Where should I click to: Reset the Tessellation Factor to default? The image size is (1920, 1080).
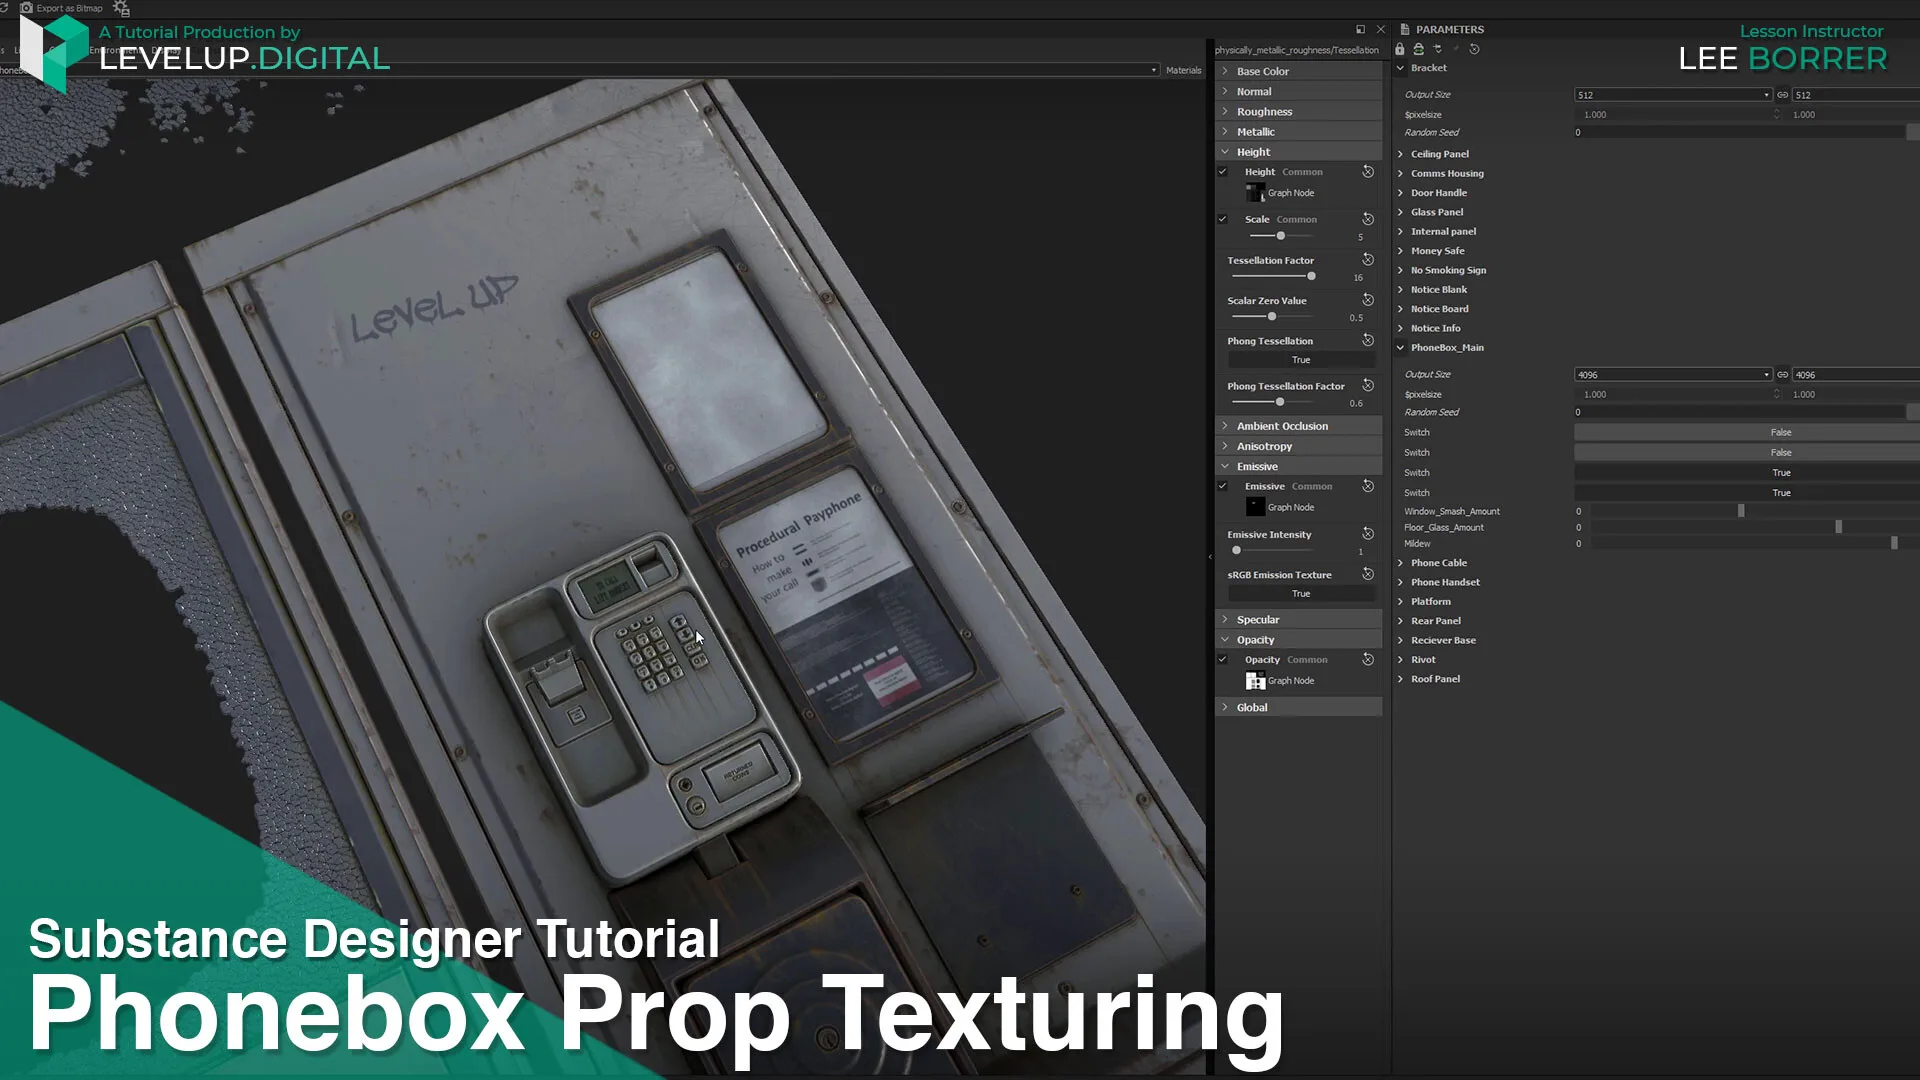[1368, 260]
